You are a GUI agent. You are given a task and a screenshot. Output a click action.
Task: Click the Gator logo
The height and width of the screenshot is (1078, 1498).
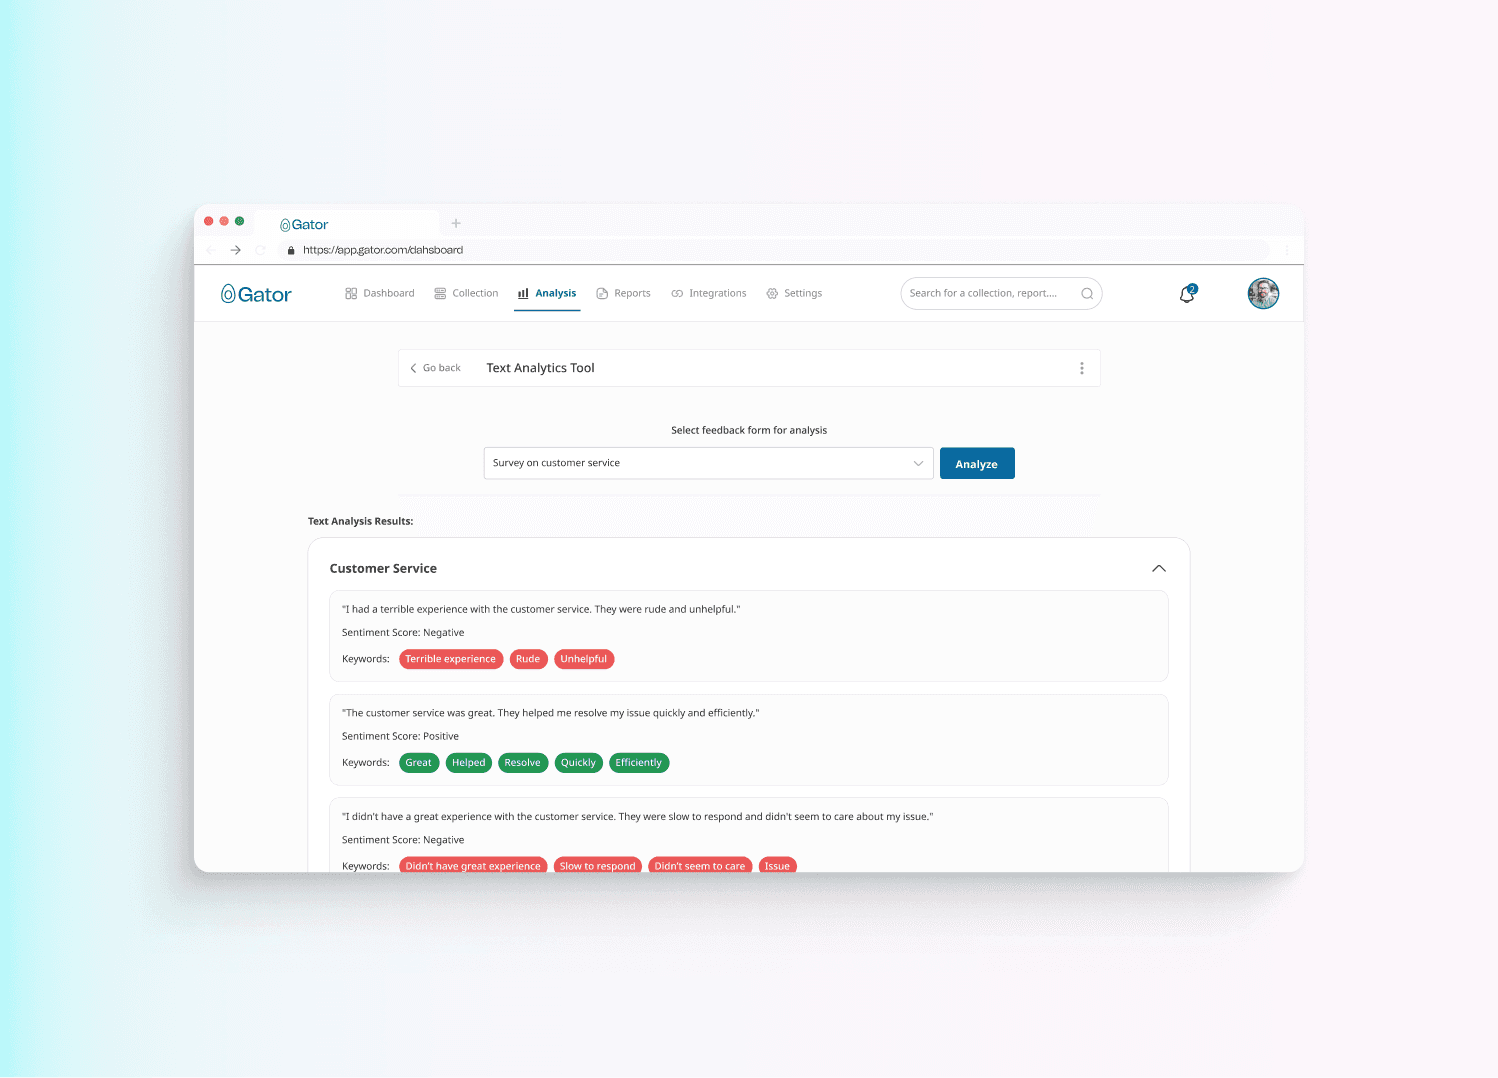point(256,293)
